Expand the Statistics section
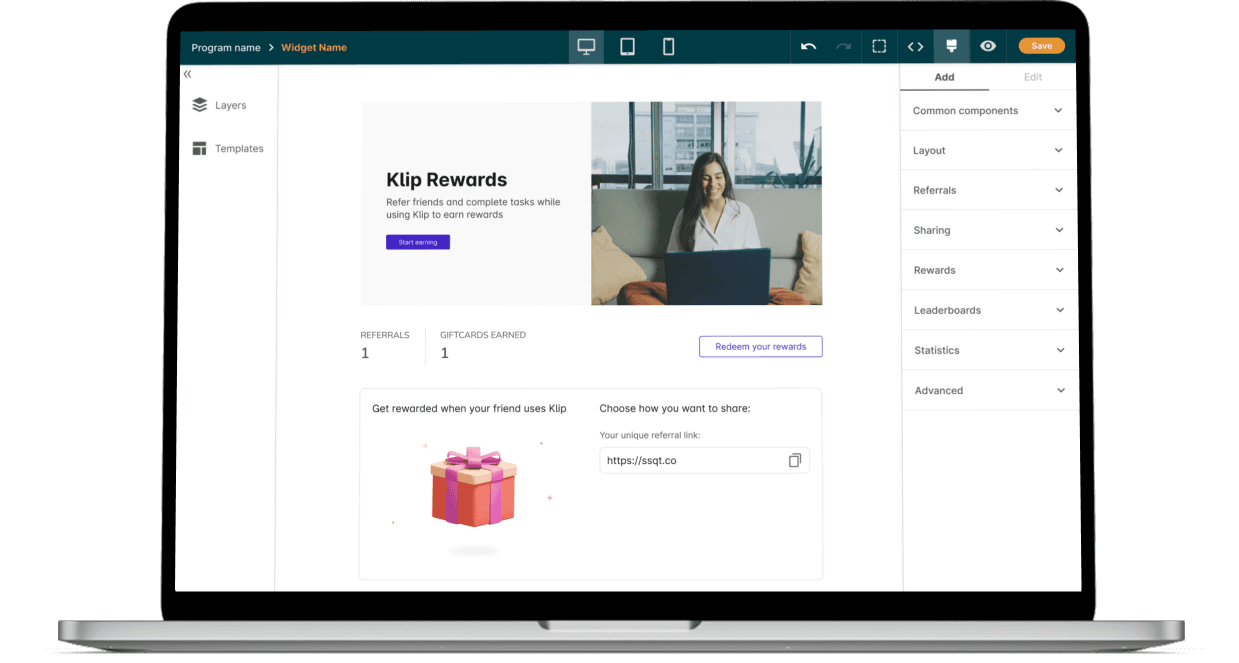This screenshot has width=1239, height=663. pos(988,350)
